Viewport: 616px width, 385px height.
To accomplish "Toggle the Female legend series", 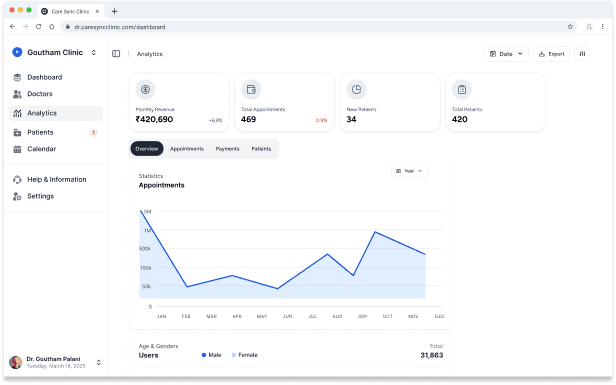I will (244, 355).
